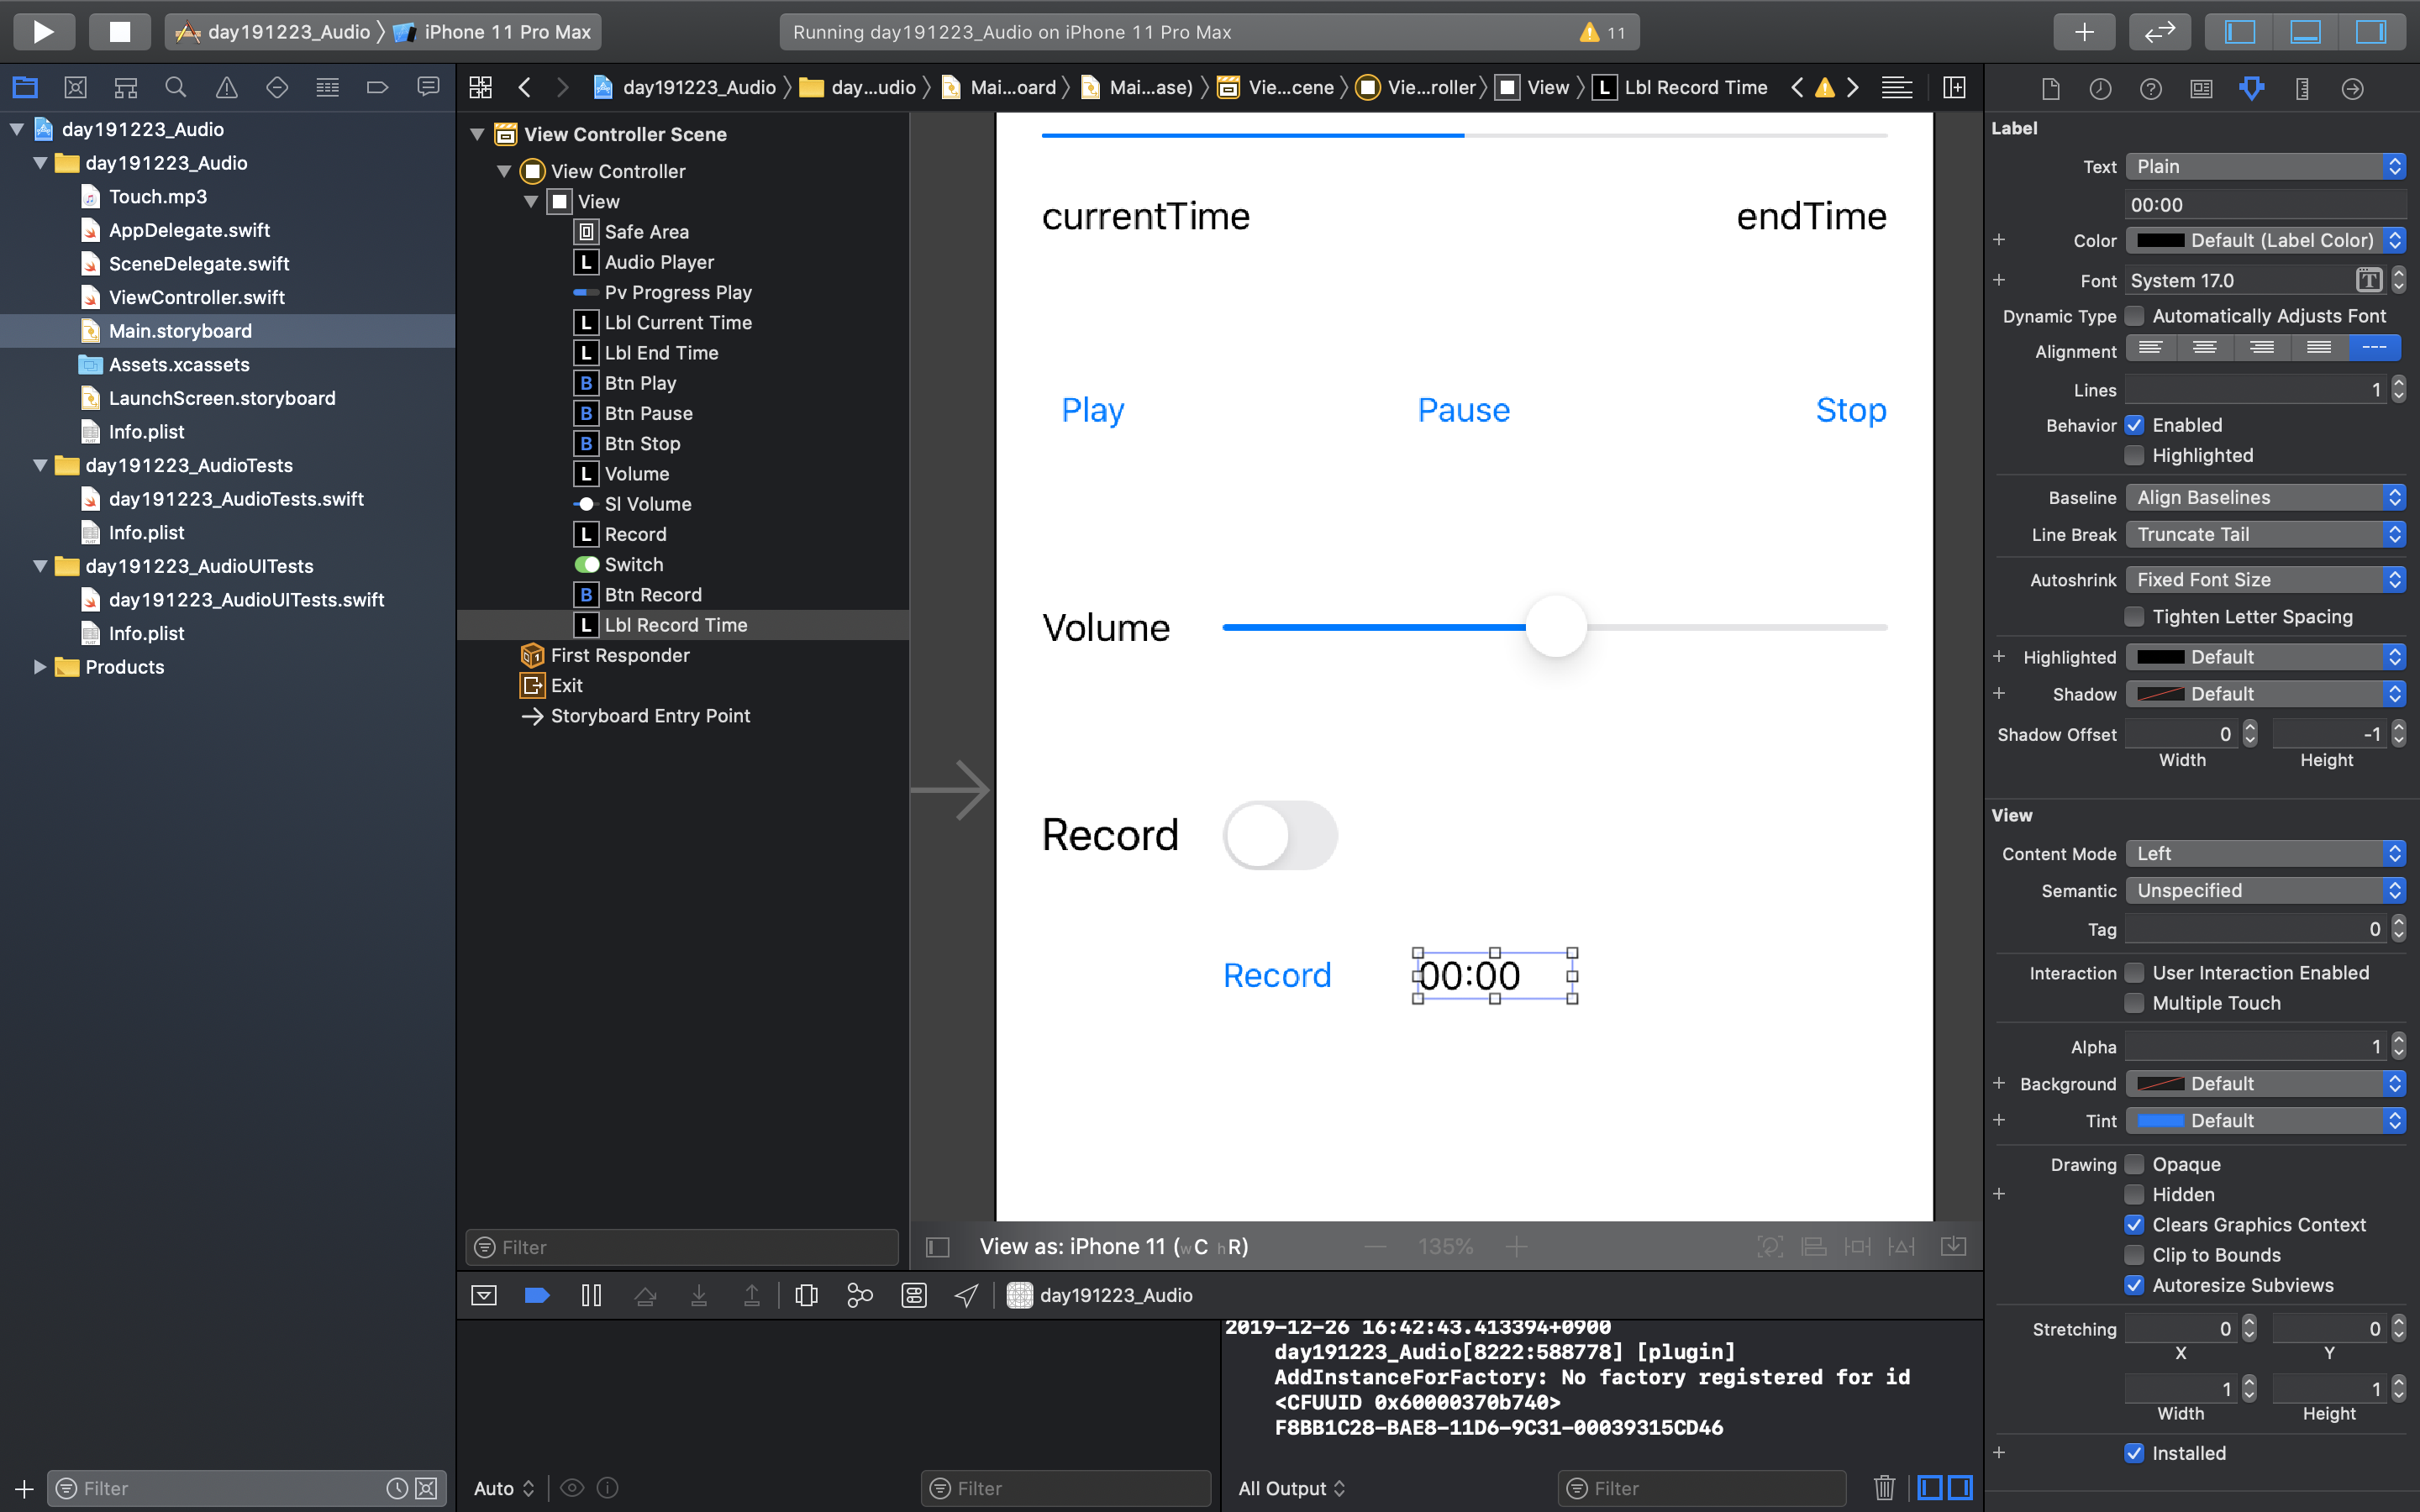Switch to the Size inspector ruler icon

click(x=2302, y=89)
